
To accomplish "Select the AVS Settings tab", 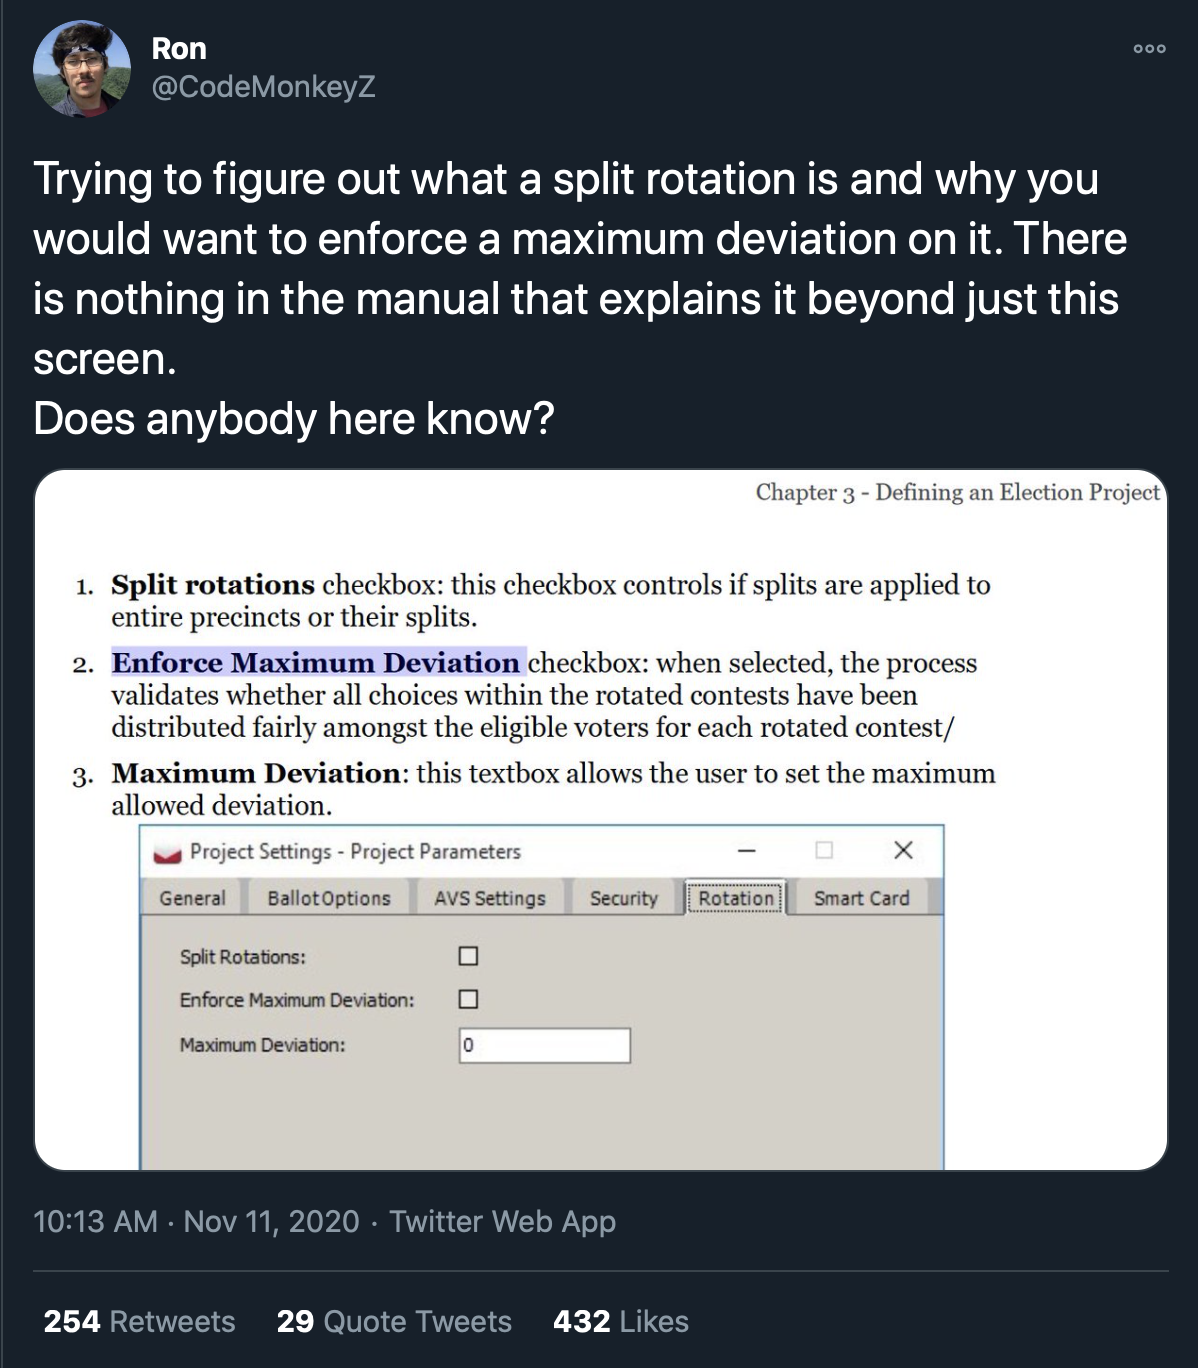I will tap(490, 898).
